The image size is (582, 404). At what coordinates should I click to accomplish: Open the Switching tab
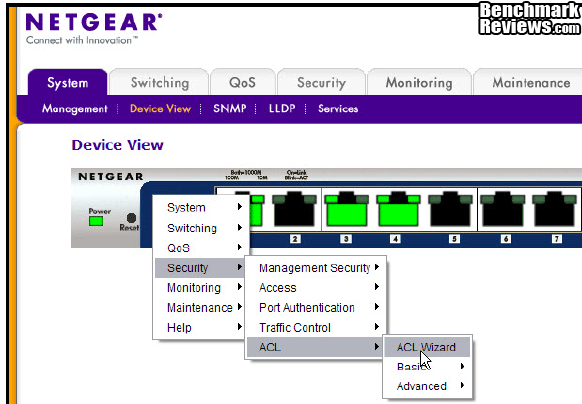(x=160, y=82)
